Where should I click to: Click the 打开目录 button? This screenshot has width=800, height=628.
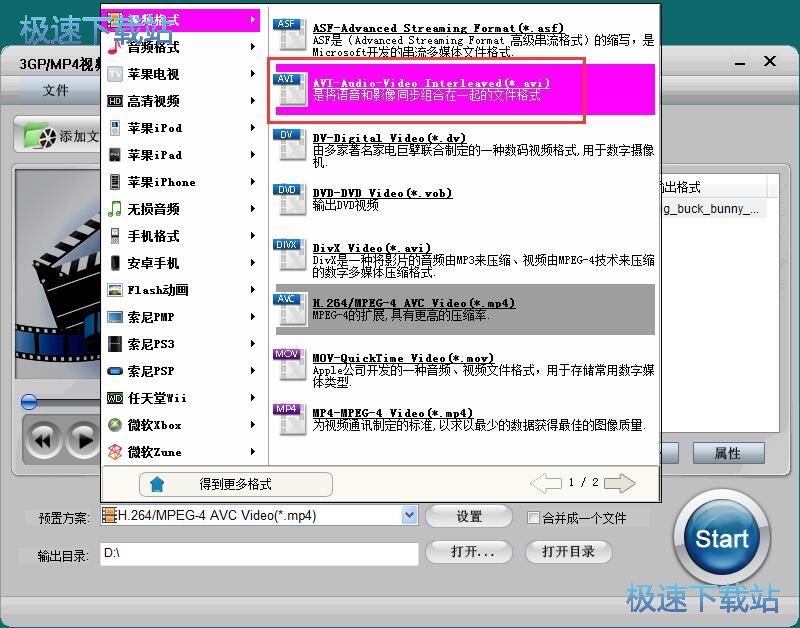pyautogui.click(x=568, y=551)
